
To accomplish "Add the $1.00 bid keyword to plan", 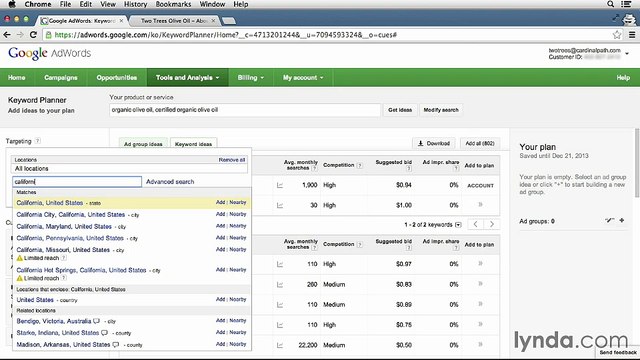I will coord(480,204).
